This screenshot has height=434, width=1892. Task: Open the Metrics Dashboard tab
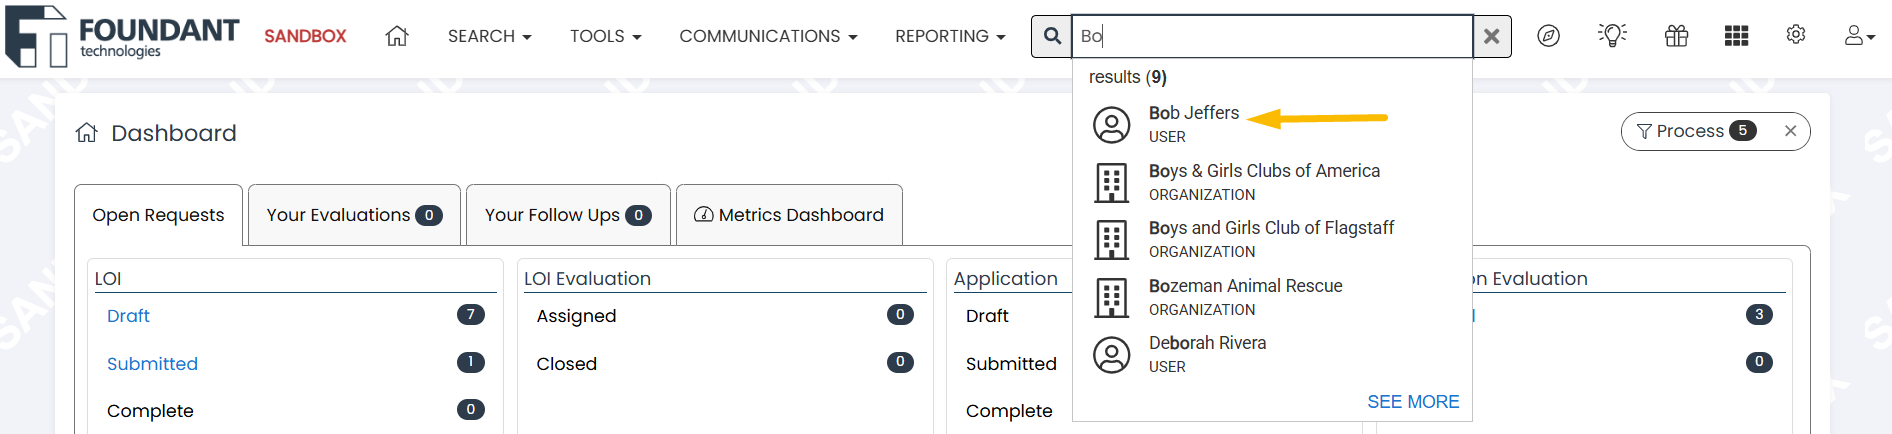789,215
